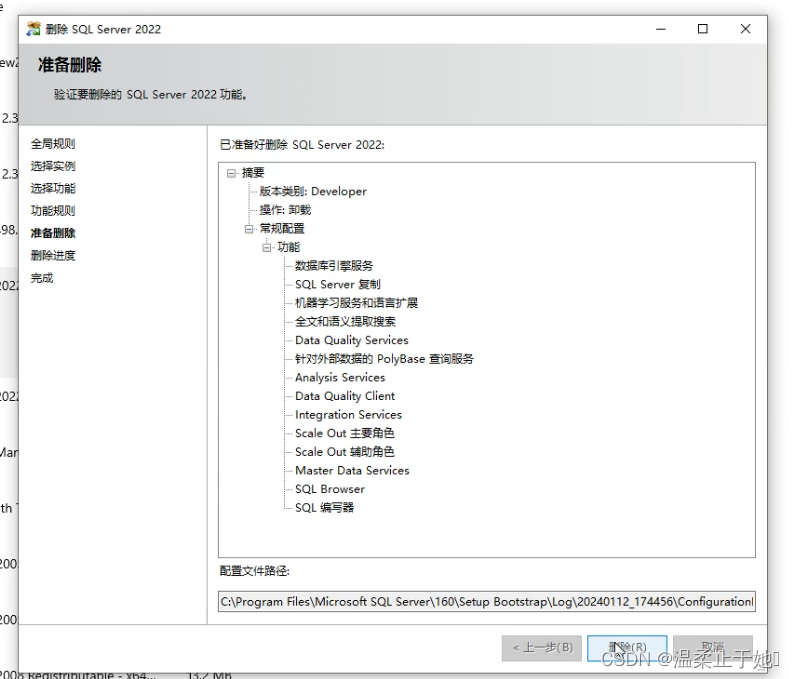Select the 版本类别: Developer tree row
The image size is (794, 679).
click(x=313, y=191)
